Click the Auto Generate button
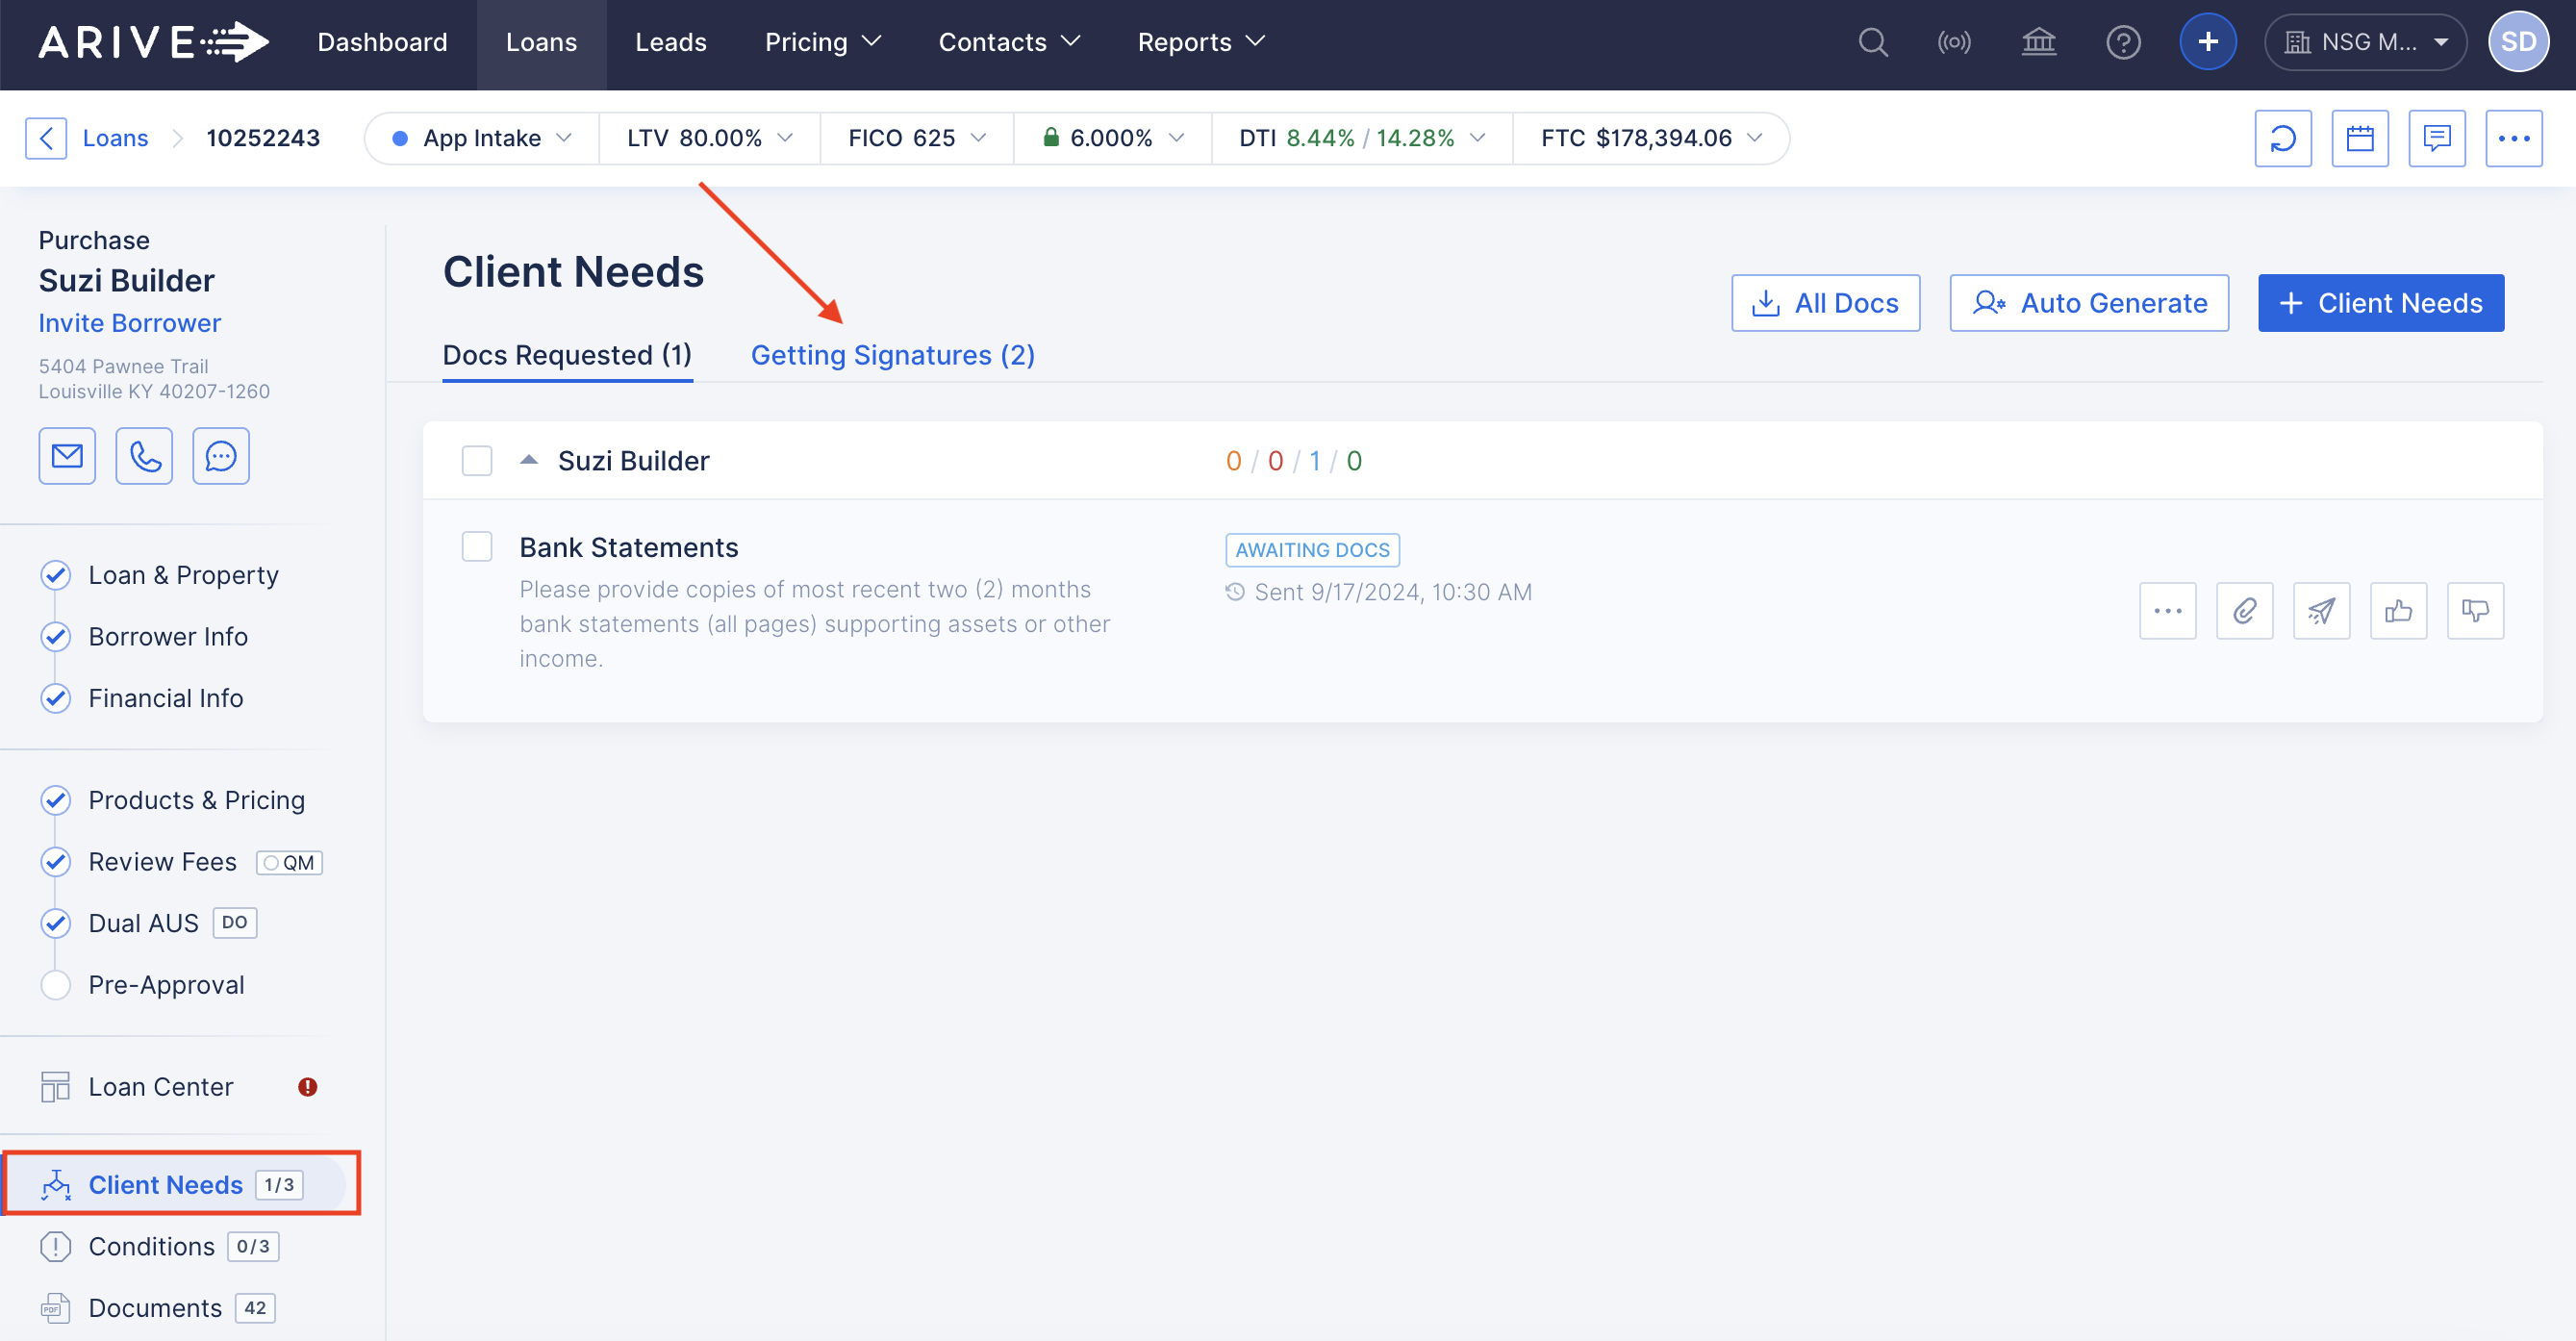 (x=2088, y=303)
